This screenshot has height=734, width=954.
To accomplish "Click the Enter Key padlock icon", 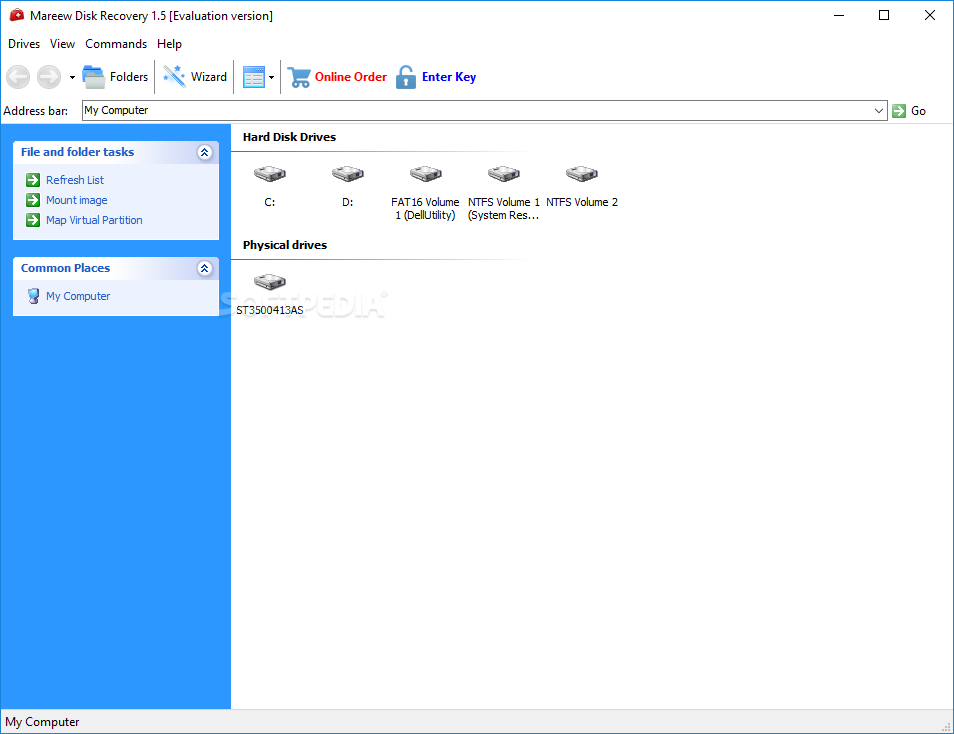I will tap(406, 77).
